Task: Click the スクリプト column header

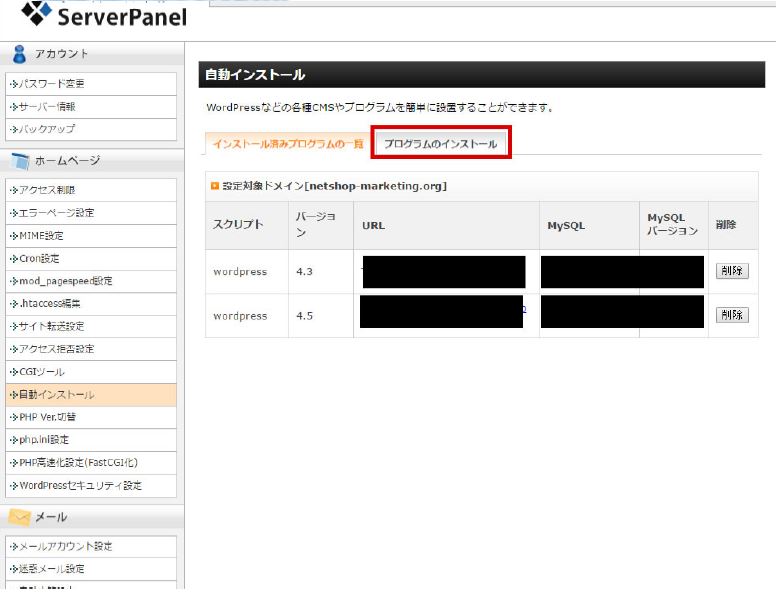Action: [x=247, y=225]
